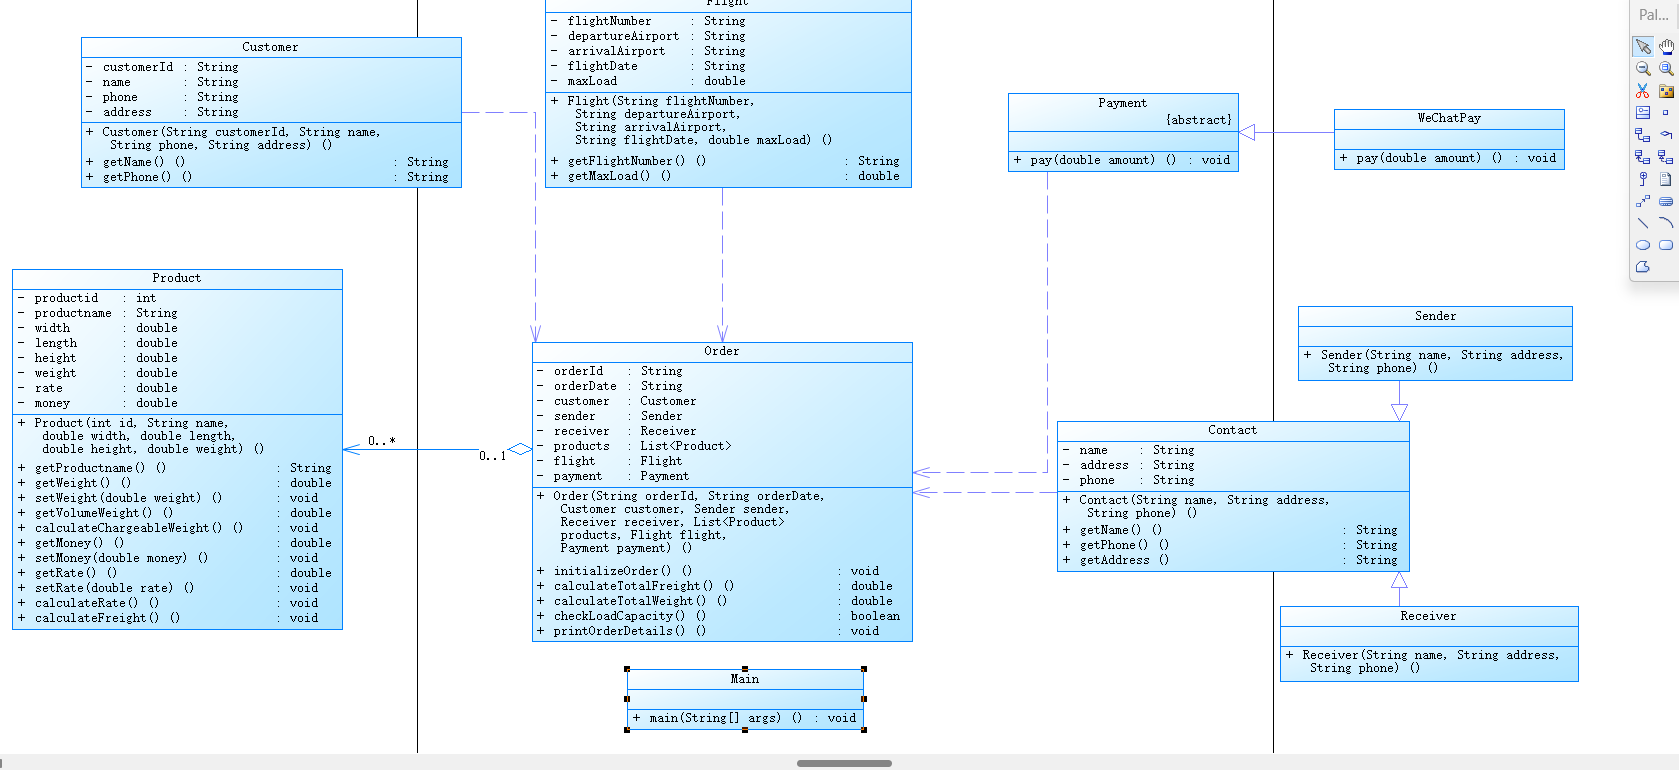
Task: Select the Product class title
Action: click(x=177, y=278)
